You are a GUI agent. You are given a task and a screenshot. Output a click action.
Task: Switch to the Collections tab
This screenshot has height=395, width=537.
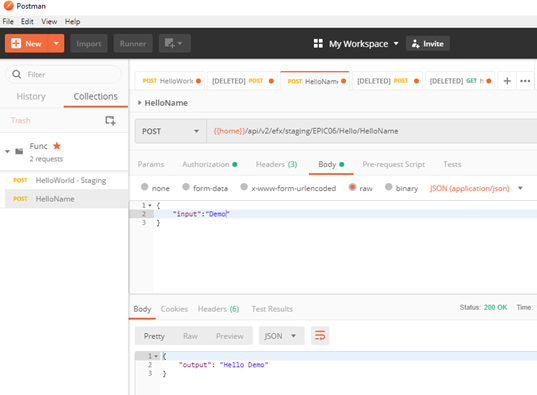pyautogui.click(x=96, y=97)
